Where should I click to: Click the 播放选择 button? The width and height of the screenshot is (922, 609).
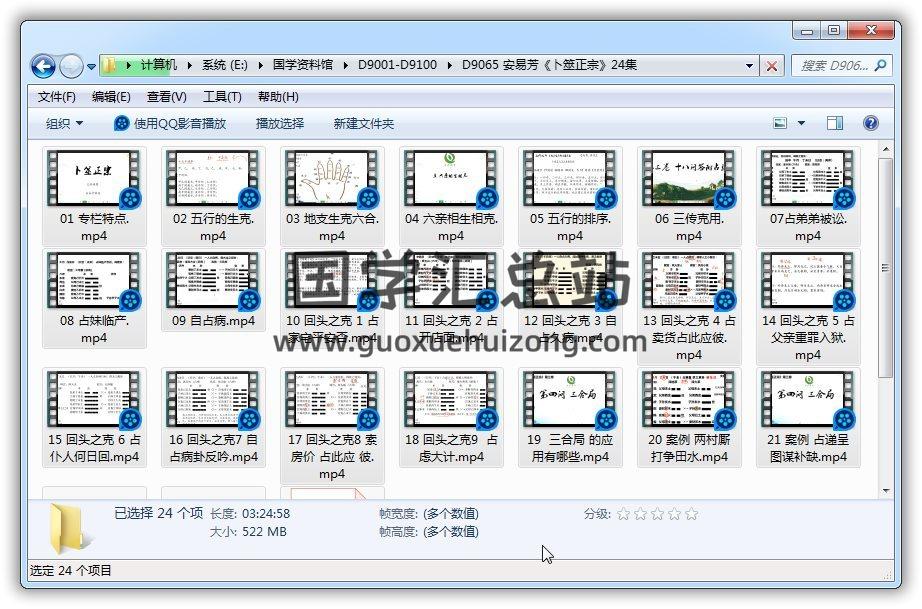click(x=280, y=123)
